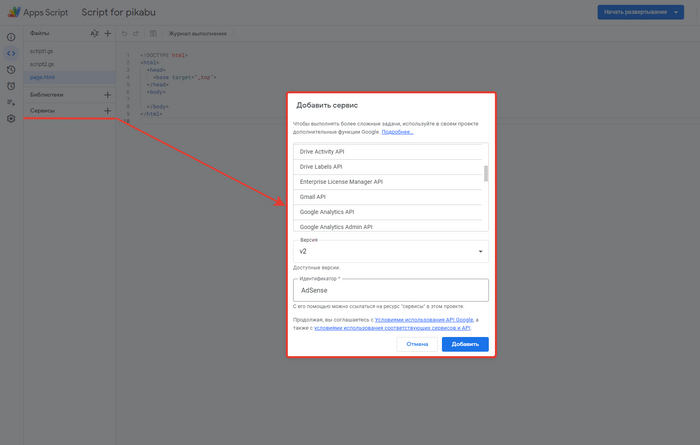Follow the Подробнее link in the dialog
The image size is (700, 445).
tap(397, 132)
